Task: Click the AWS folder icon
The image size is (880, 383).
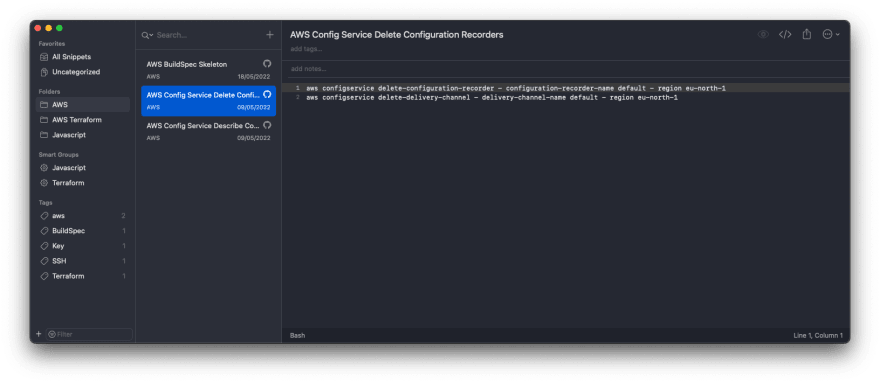Action: point(44,104)
